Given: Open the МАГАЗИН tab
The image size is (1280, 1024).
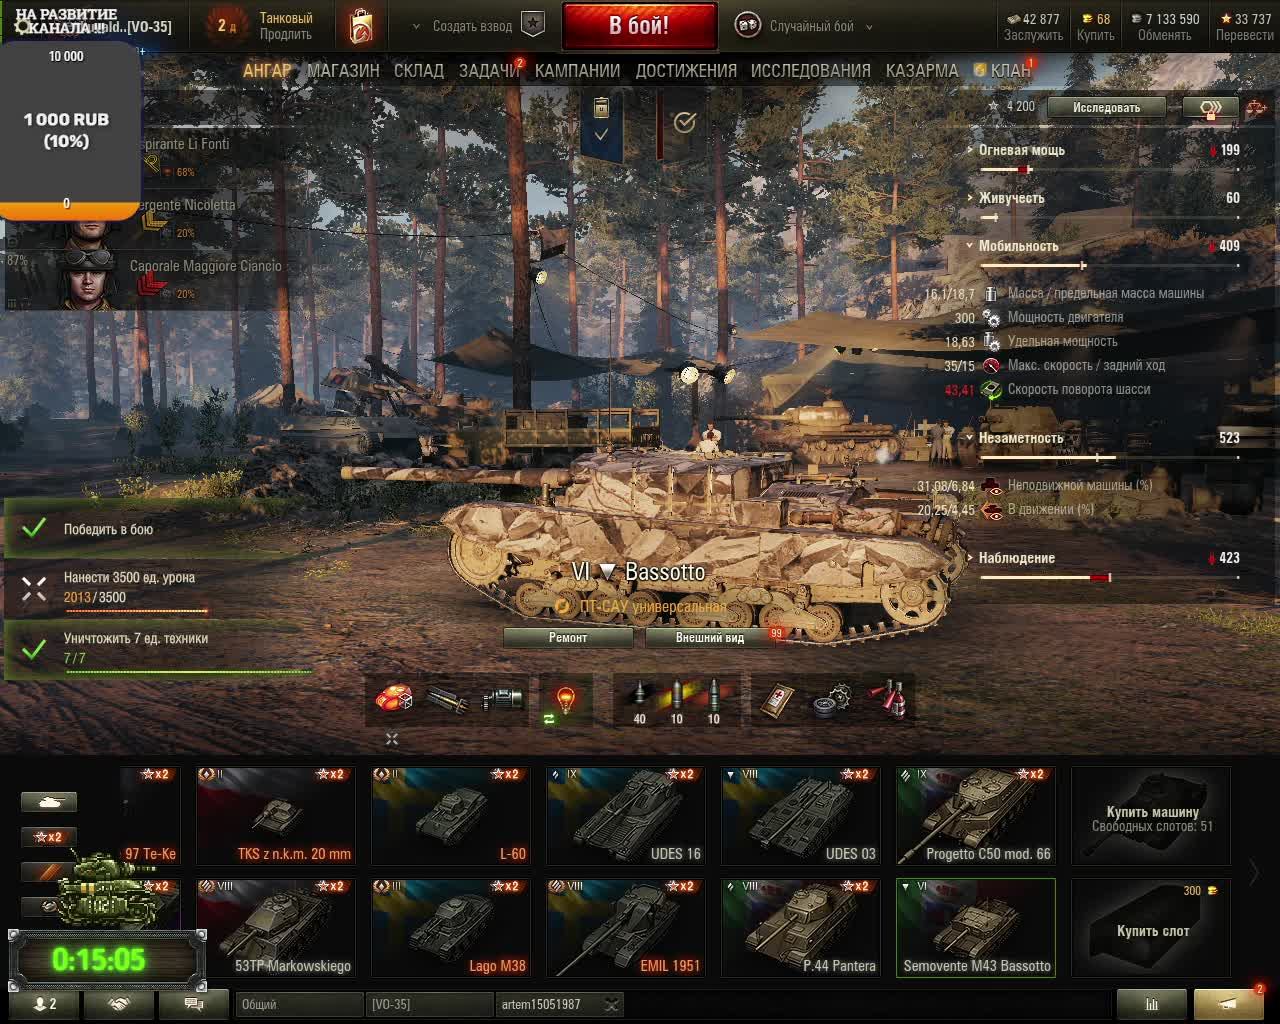Looking at the screenshot, I should [343, 71].
